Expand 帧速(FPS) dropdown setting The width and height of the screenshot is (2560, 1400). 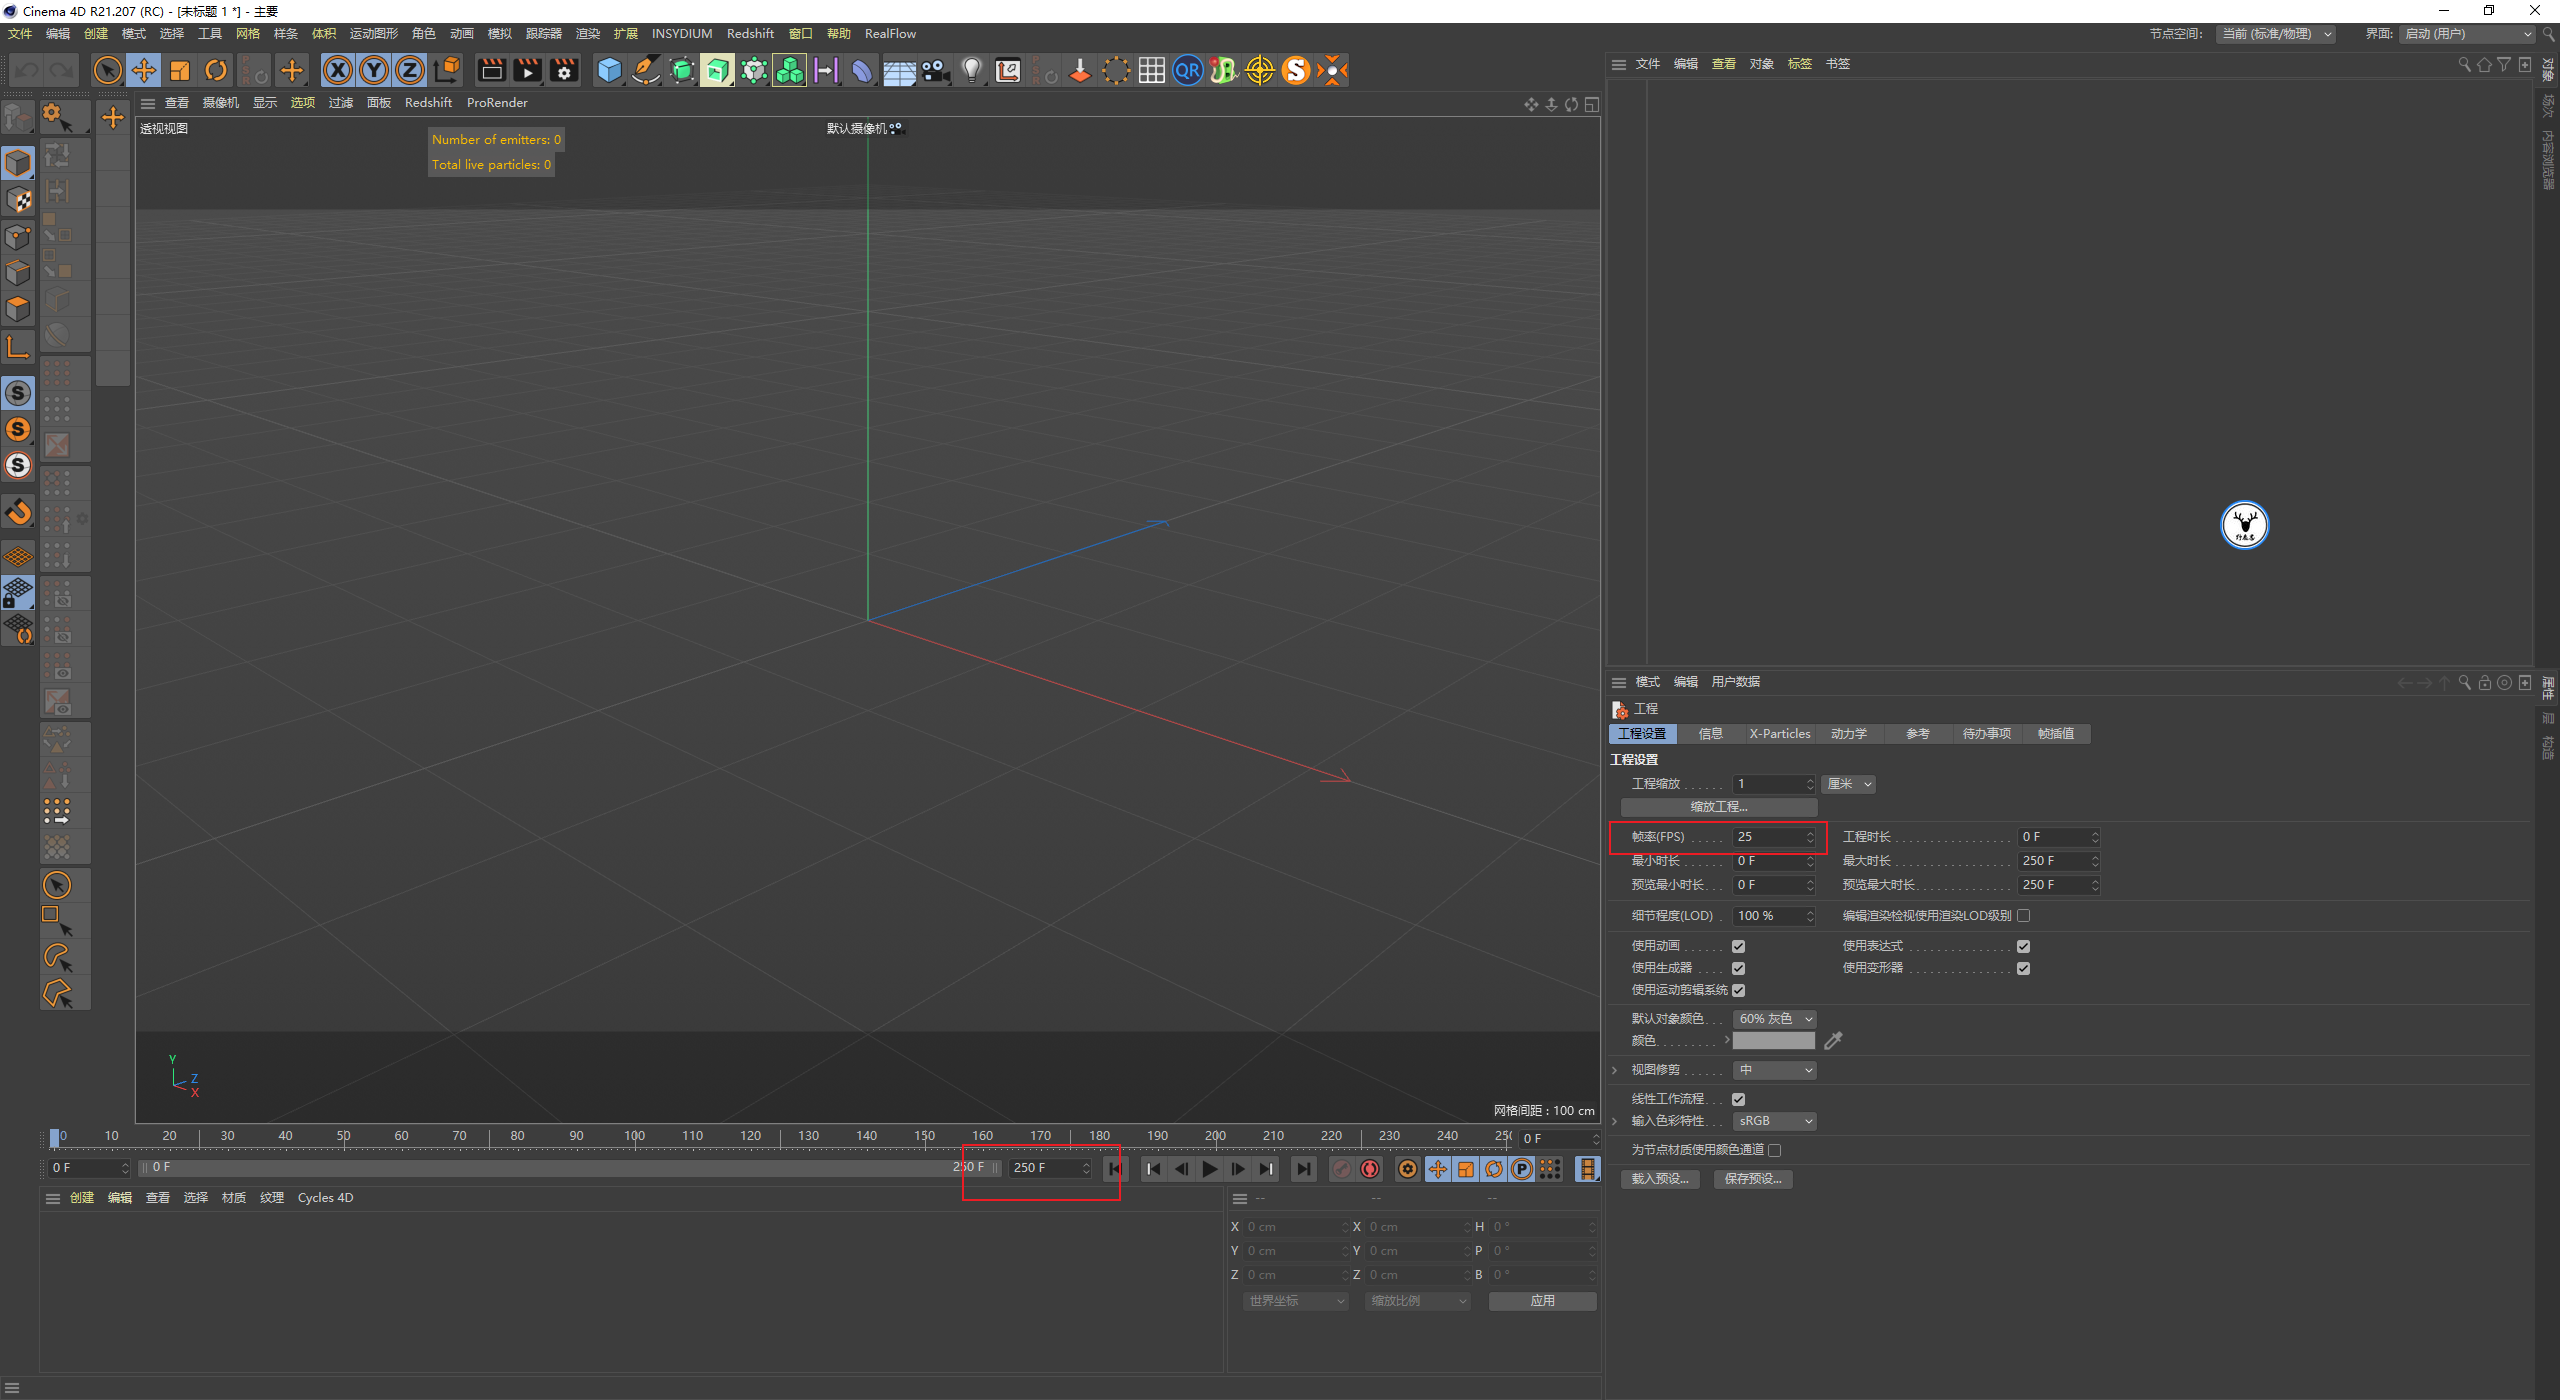click(1812, 836)
